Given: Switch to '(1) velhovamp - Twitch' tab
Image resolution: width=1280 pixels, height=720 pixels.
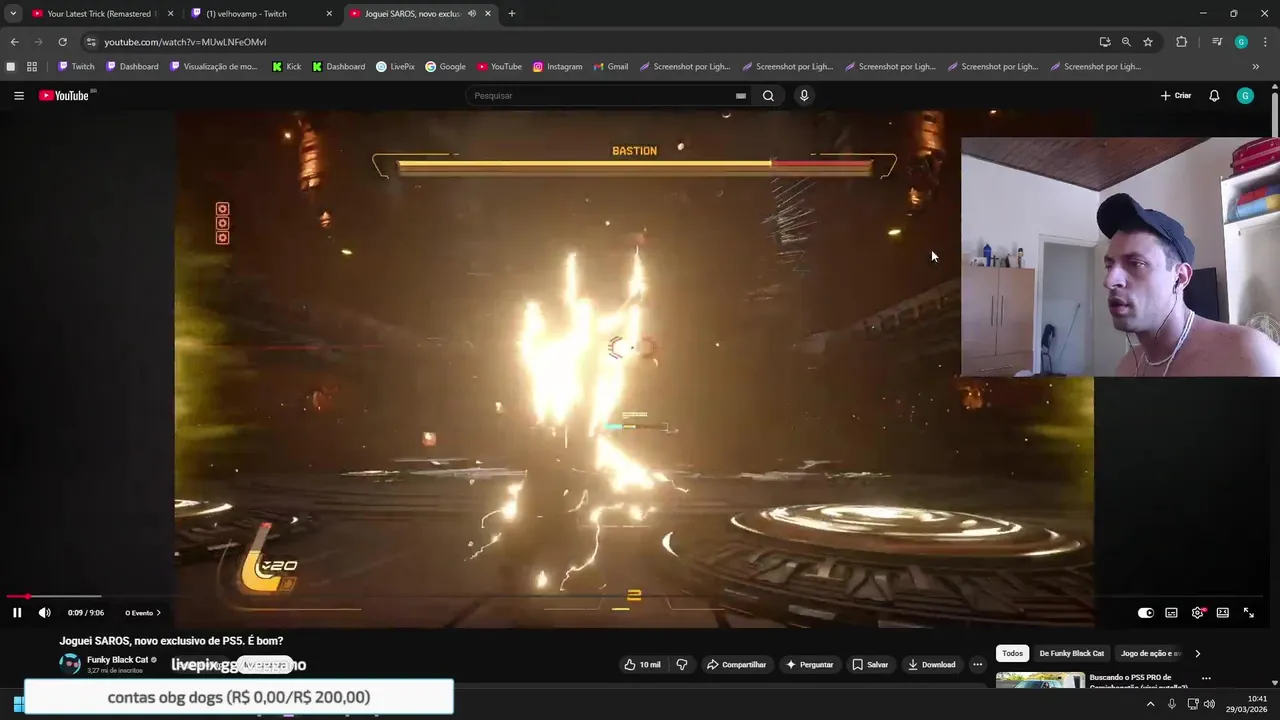Looking at the screenshot, I should (x=260, y=14).
